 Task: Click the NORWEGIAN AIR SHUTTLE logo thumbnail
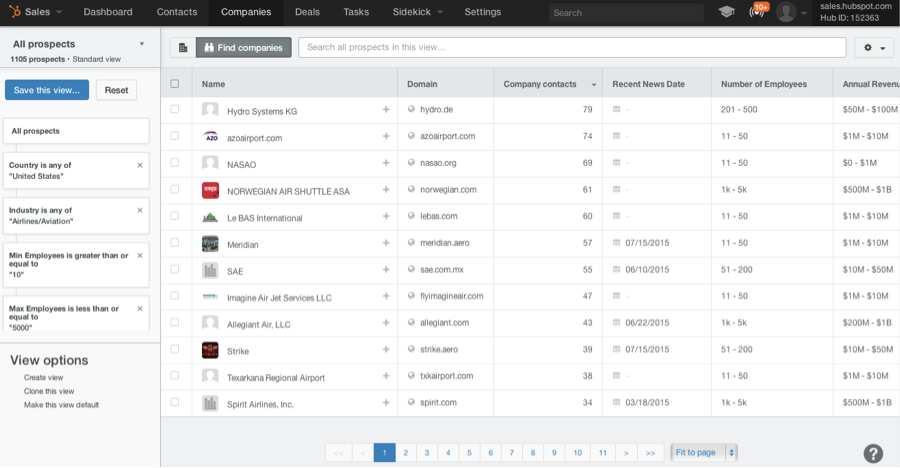pos(210,190)
